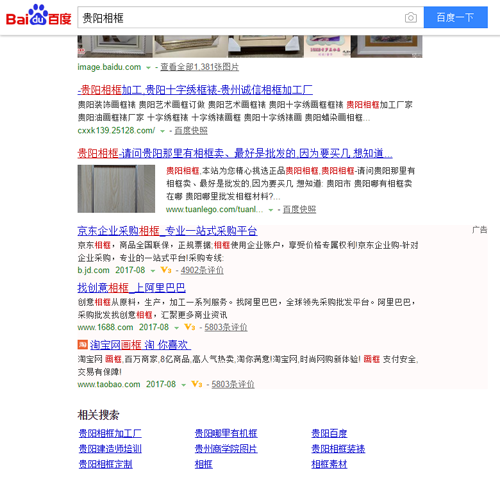
Task: Click V3 badge on www.taobao.com result
Action: (196, 384)
